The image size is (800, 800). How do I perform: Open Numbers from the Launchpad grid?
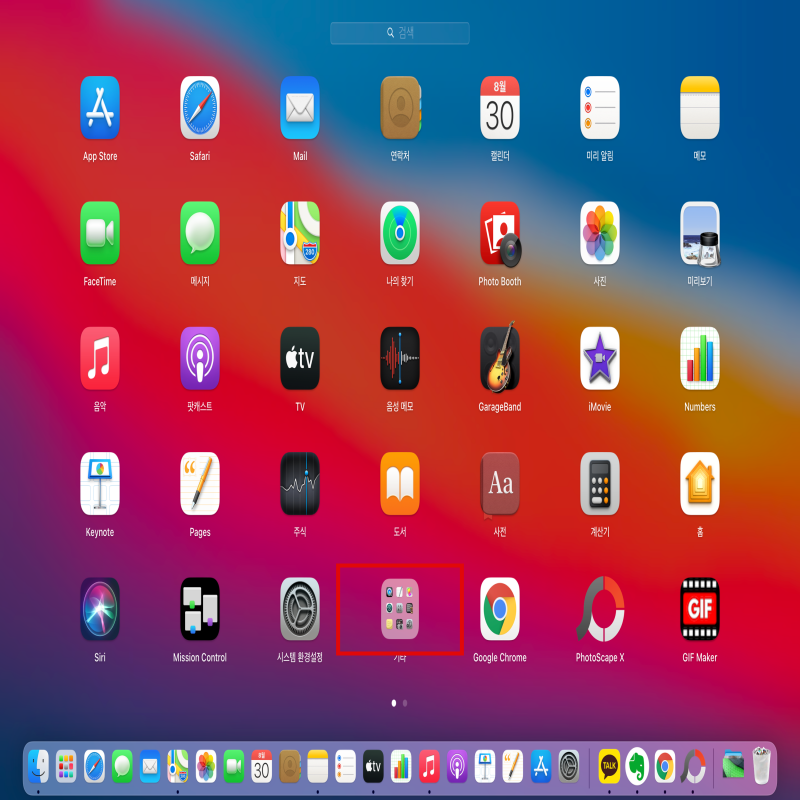[700, 358]
